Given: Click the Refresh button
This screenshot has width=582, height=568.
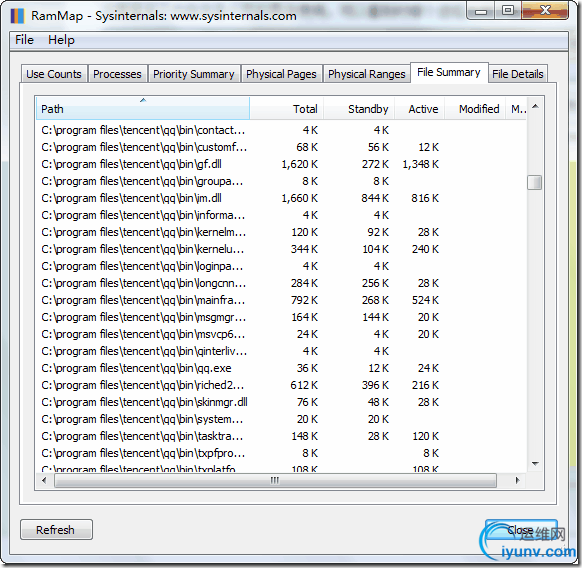Looking at the screenshot, I should 56,529.
